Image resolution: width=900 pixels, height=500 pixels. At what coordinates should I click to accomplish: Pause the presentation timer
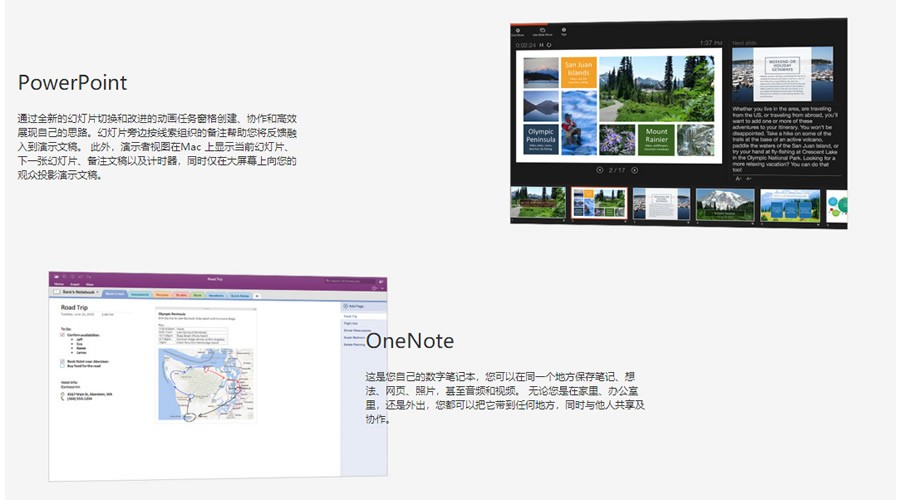pyautogui.click(x=541, y=45)
